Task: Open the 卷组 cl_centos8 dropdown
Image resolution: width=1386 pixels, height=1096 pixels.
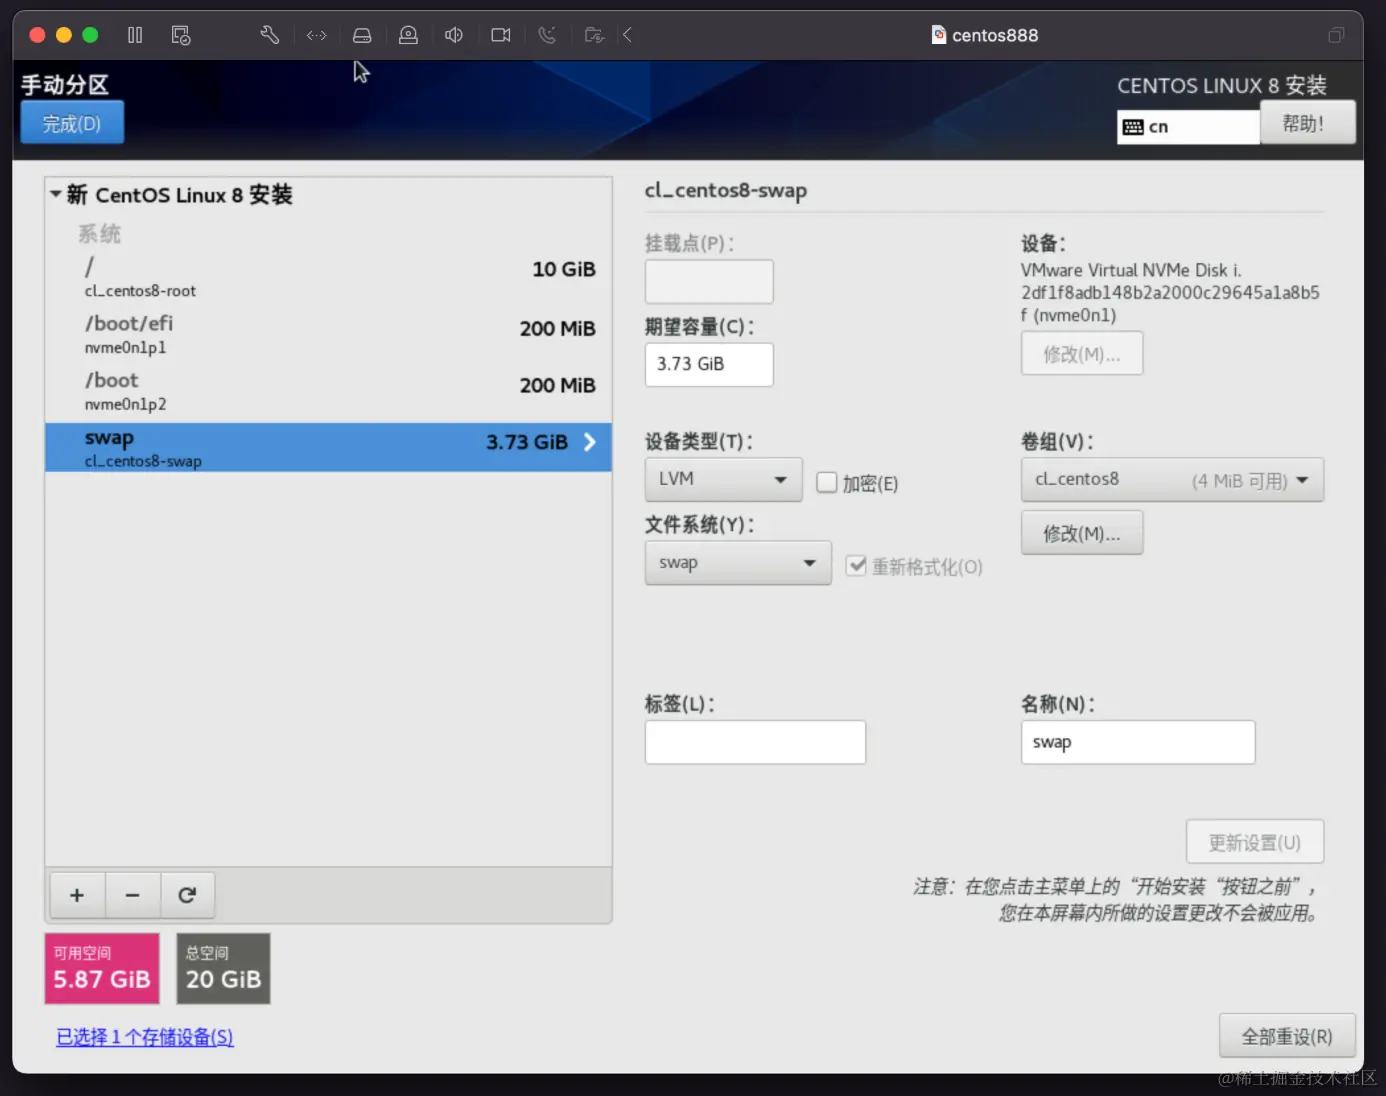Action: (x=1172, y=480)
